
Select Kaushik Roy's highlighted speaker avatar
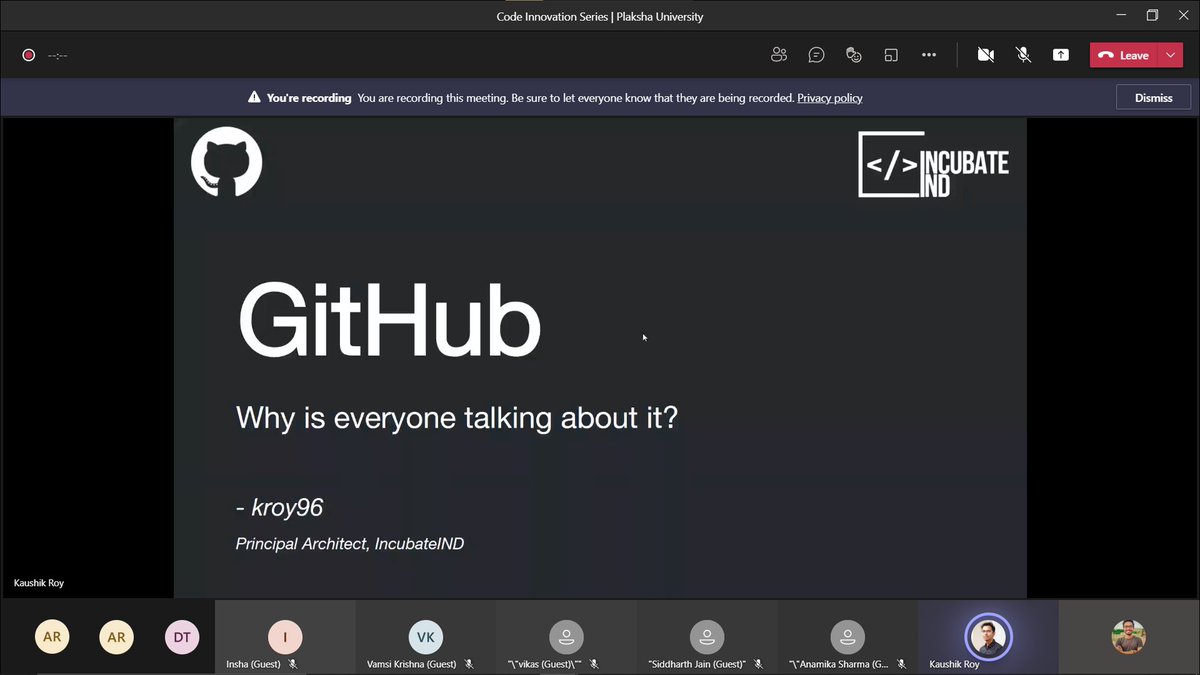tap(988, 637)
